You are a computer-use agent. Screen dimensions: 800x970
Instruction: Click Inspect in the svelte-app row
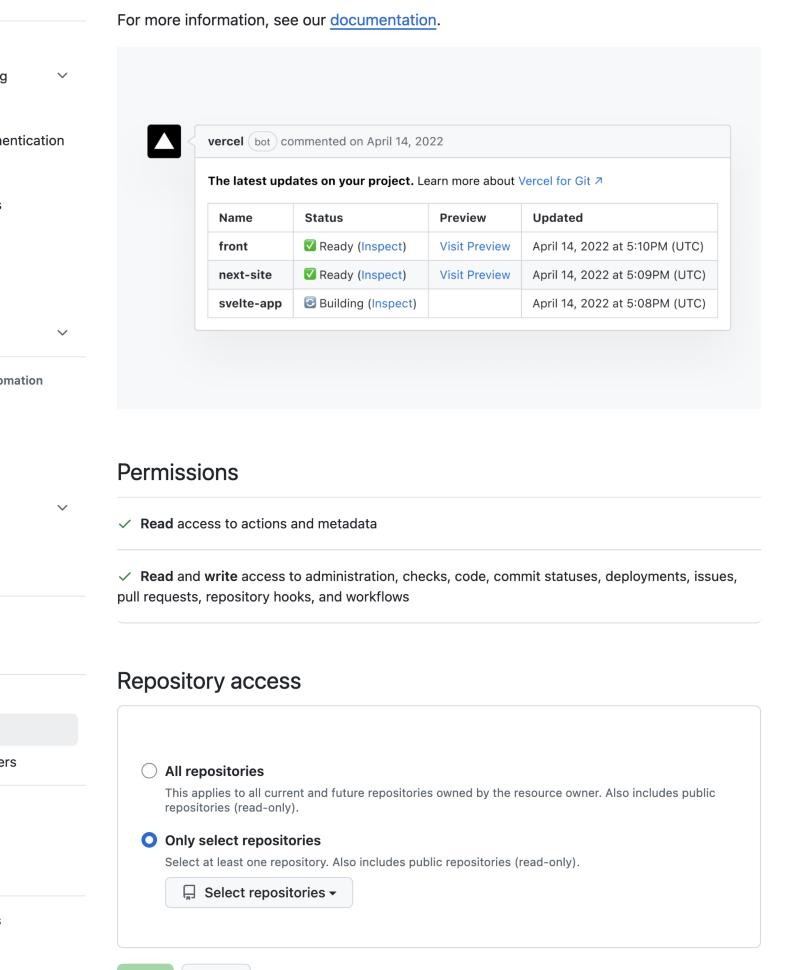tap(392, 303)
